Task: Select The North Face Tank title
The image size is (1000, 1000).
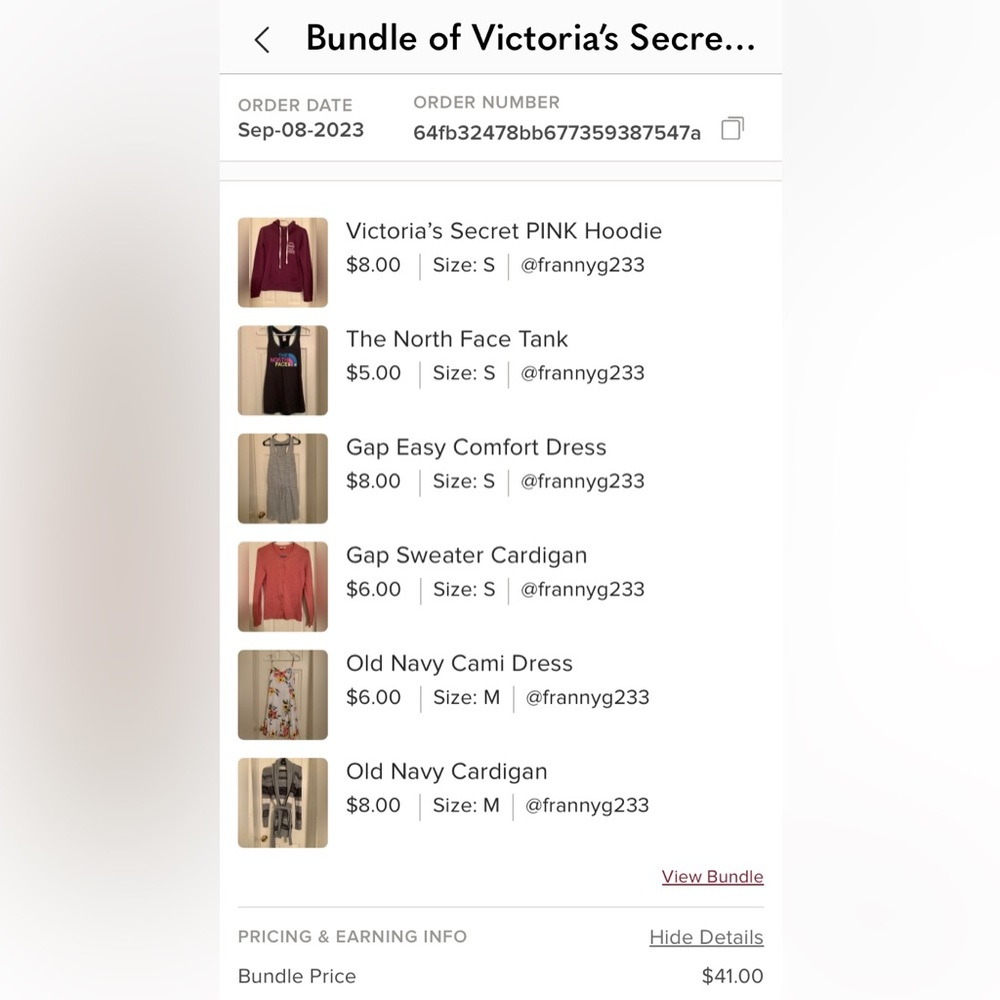Action: click(x=457, y=339)
